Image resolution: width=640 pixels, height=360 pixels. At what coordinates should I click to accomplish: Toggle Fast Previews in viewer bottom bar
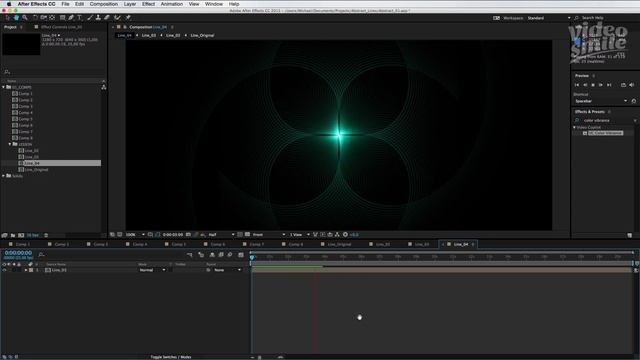pos(322,235)
